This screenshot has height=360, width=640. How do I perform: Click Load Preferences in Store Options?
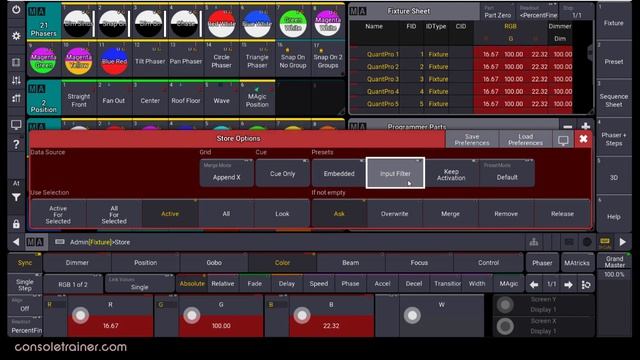[526, 140]
